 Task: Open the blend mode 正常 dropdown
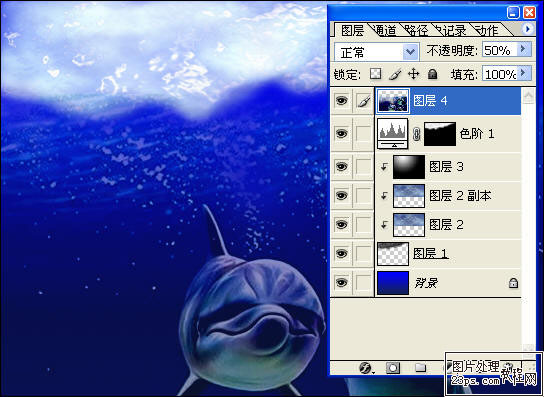pyautogui.click(x=376, y=52)
